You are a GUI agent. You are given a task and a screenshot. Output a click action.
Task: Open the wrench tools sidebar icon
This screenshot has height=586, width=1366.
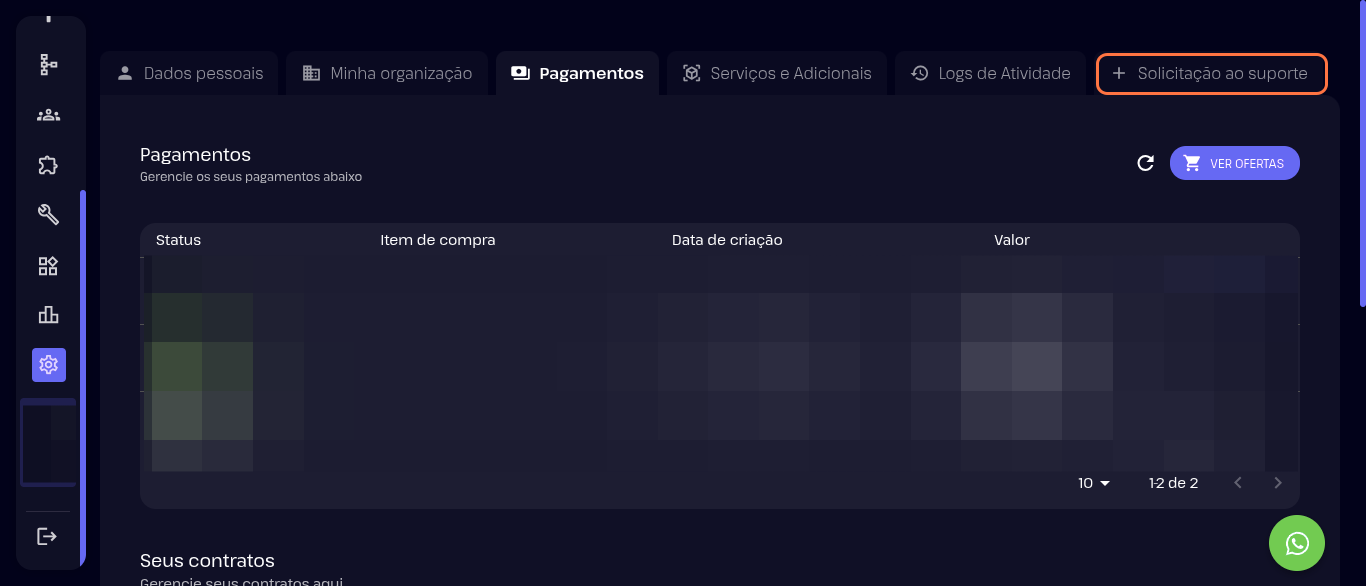pyautogui.click(x=48, y=214)
